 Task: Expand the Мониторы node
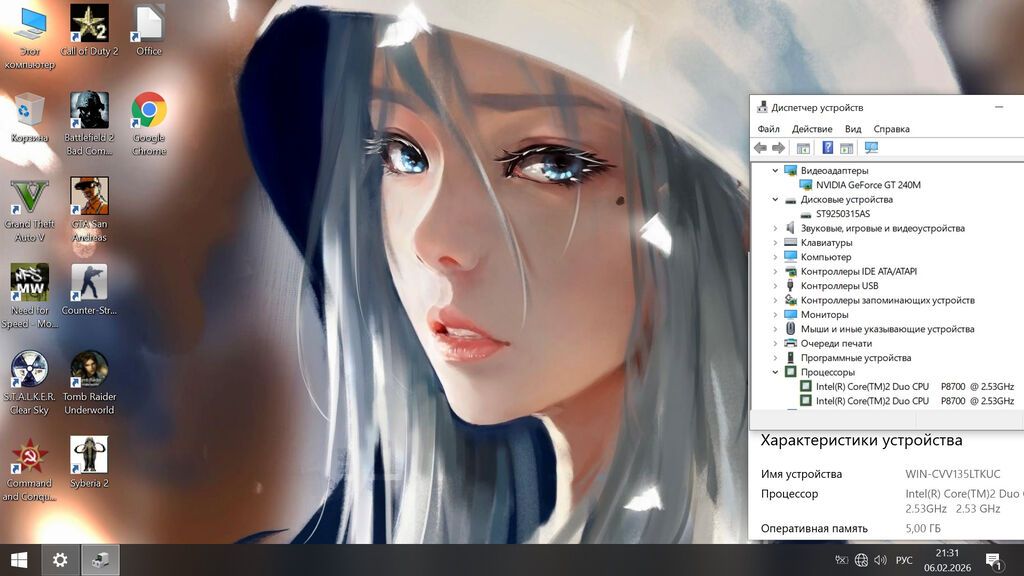click(x=775, y=314)
